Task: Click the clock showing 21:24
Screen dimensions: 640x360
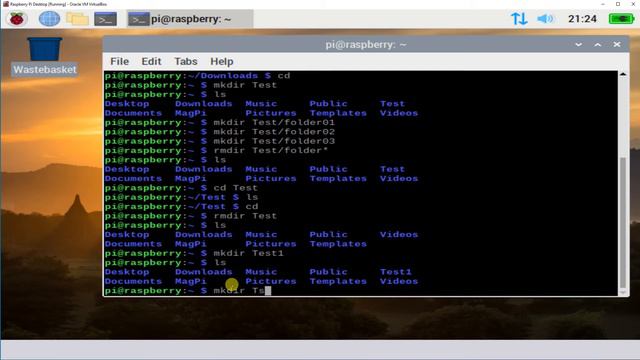Action: pos(582,19)
